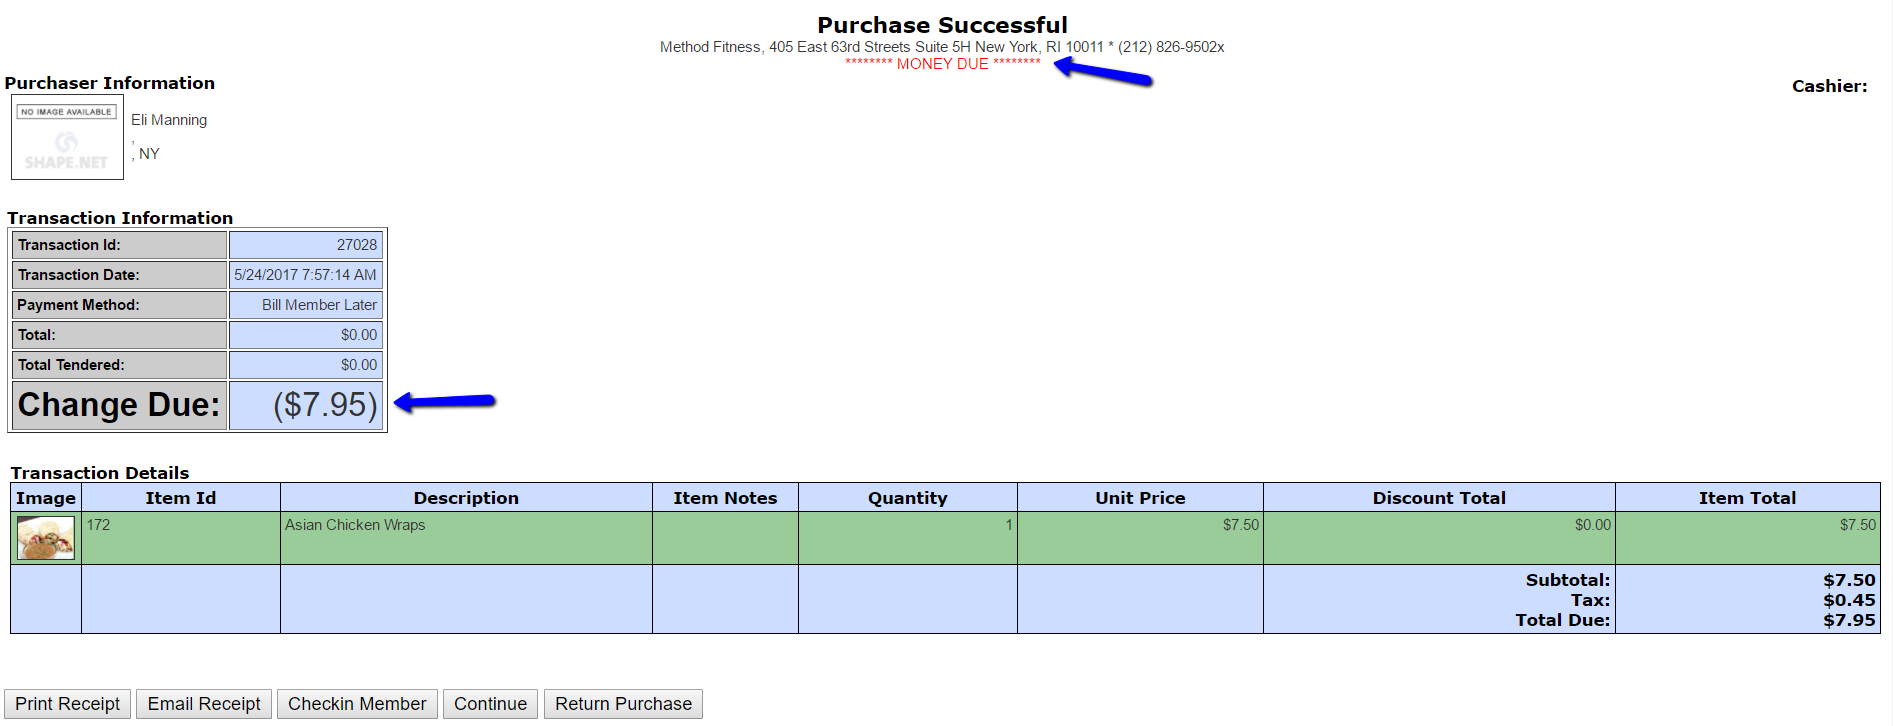1893x726 pixels.
Task: Continue to the next screen
Action: click(x=490, y=704)
